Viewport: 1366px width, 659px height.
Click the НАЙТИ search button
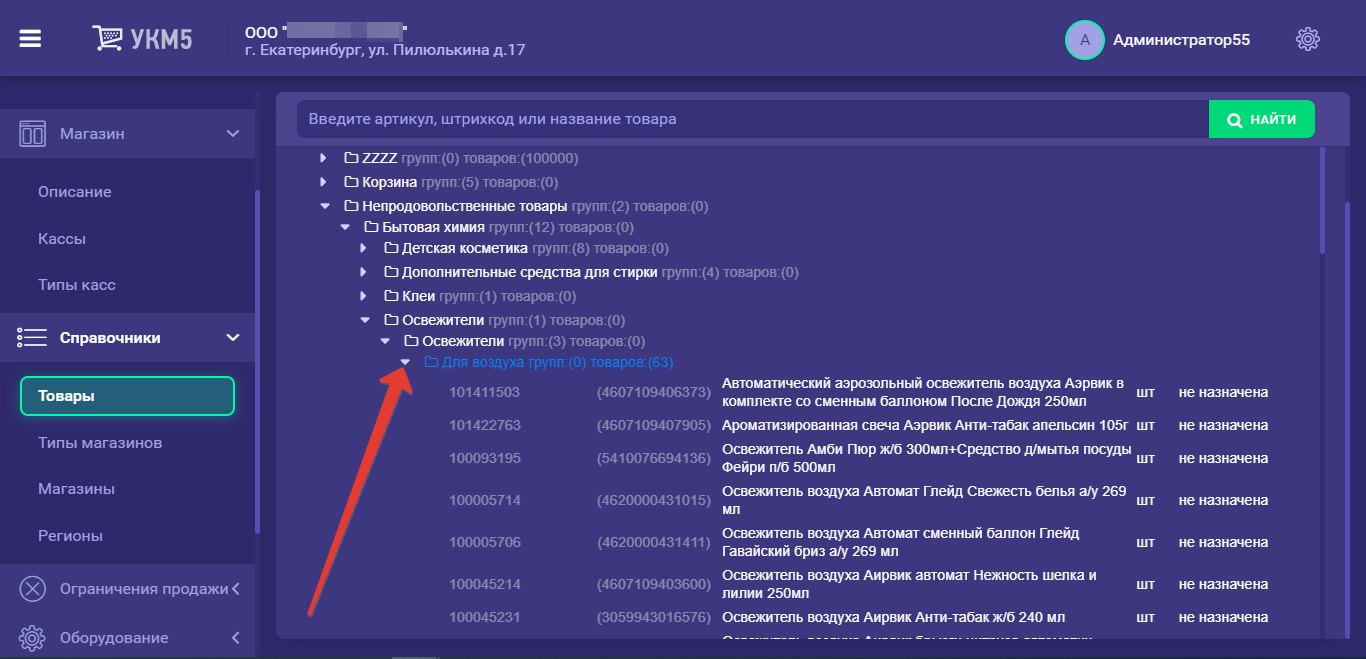[x=1262, y=120]
